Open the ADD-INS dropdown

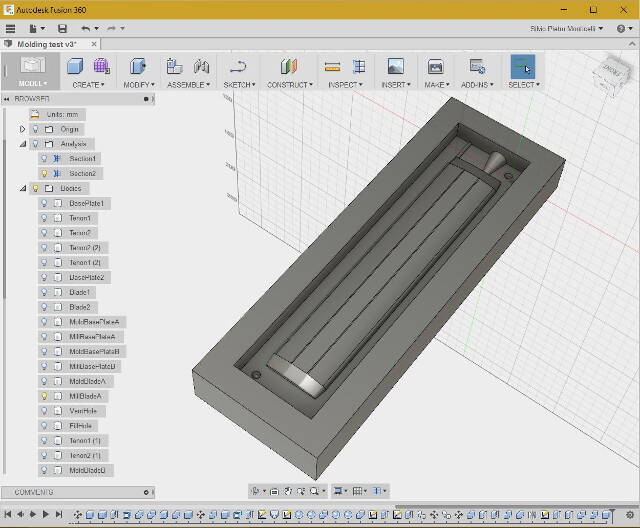click(x=477, y=84)
